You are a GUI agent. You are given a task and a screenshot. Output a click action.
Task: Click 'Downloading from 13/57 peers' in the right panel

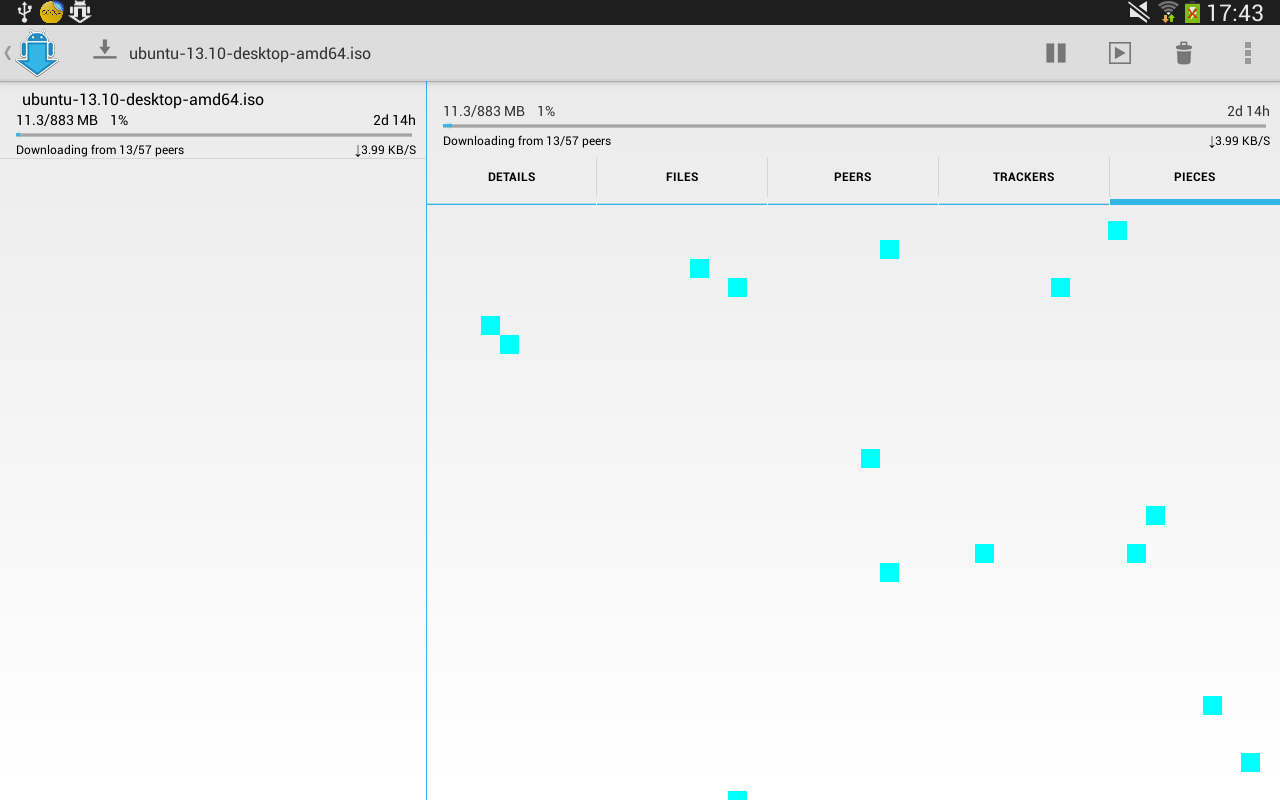[x=527, y=141]
